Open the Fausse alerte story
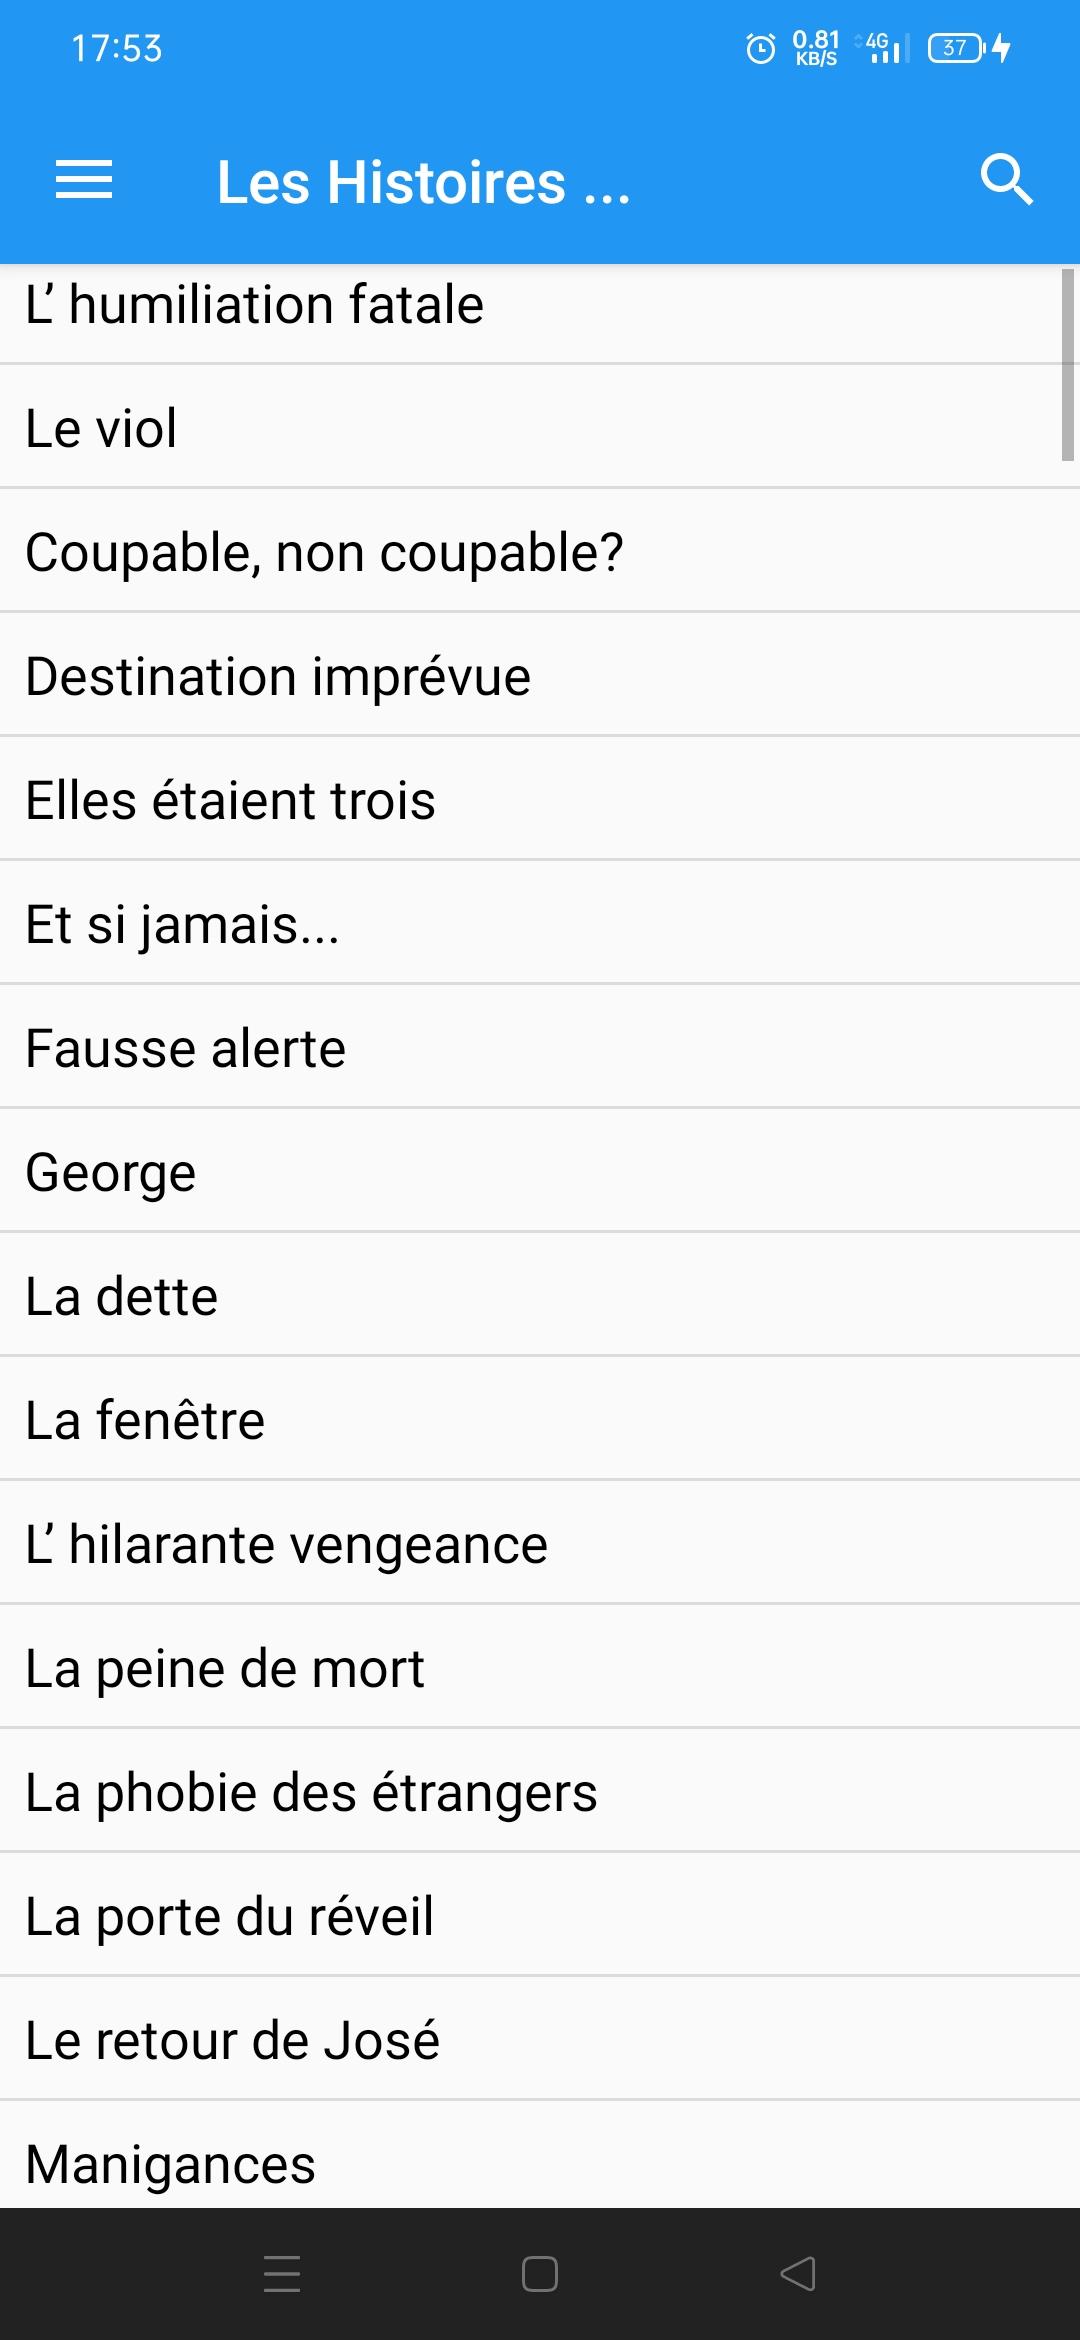This screenshot has height=2340, width=1080. 540,1047
